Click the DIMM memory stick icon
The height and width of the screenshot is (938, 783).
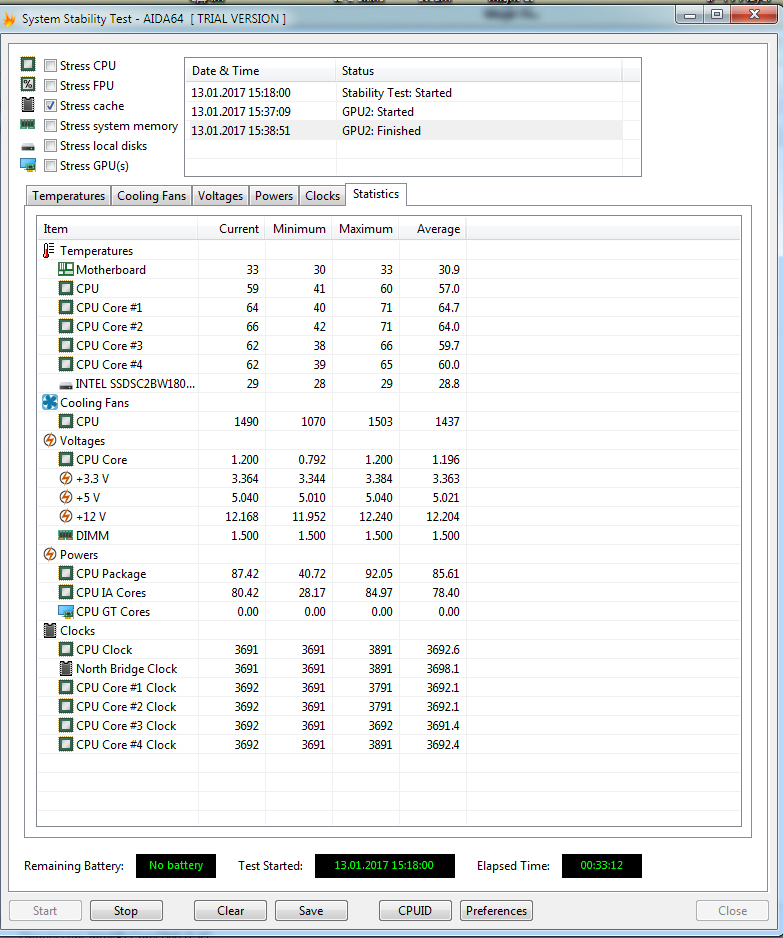coord(66,535)
